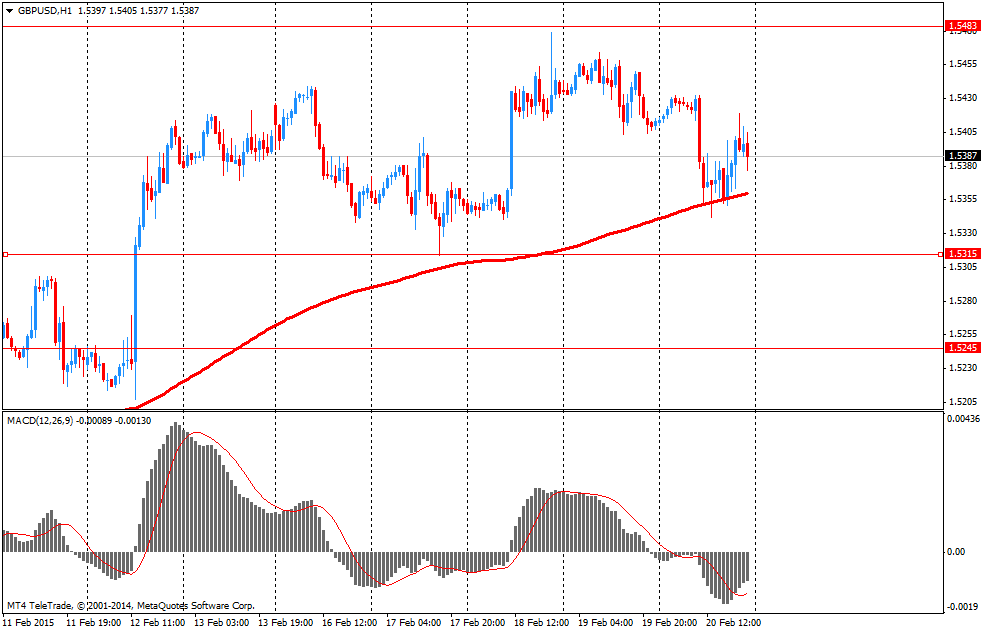Click the 1.5330 price scale value
983x631 pixels.
pyautogui.click(x=963, y=232)
